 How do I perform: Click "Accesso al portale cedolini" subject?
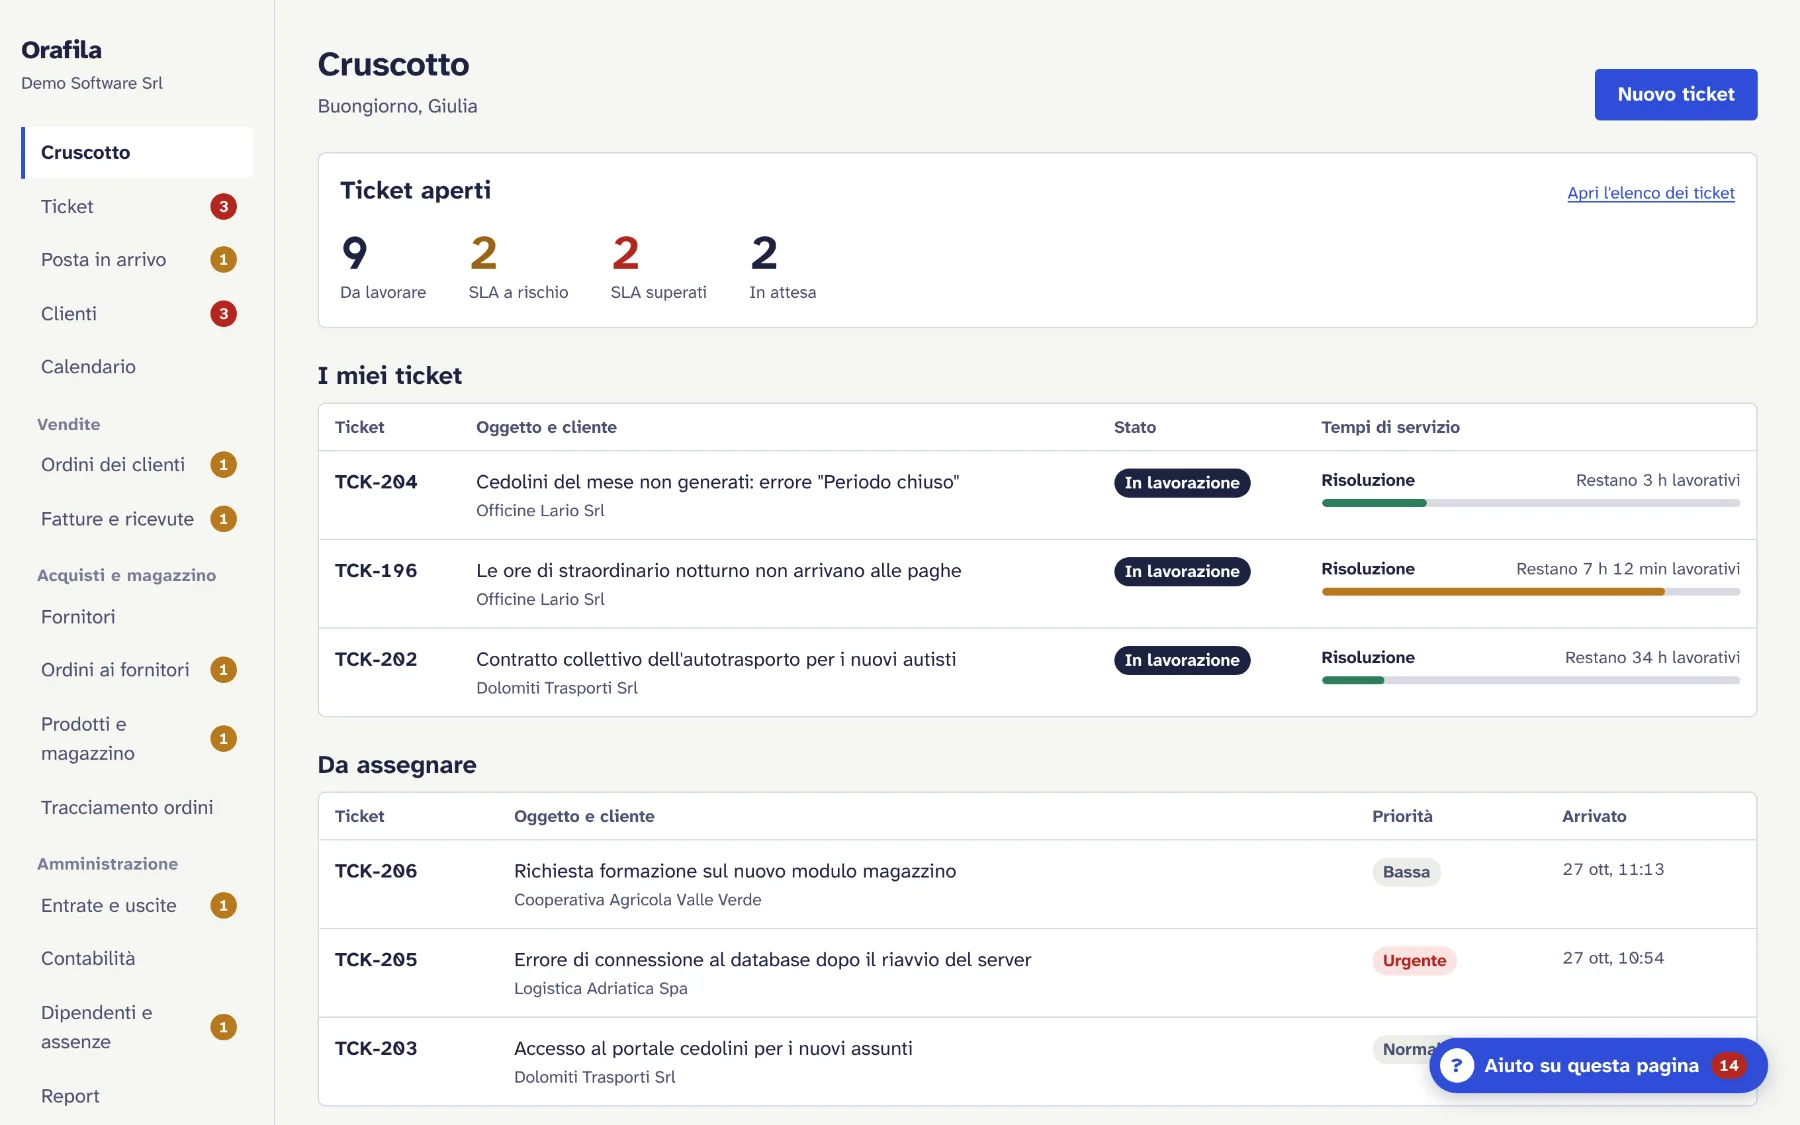pos(713,1048)
